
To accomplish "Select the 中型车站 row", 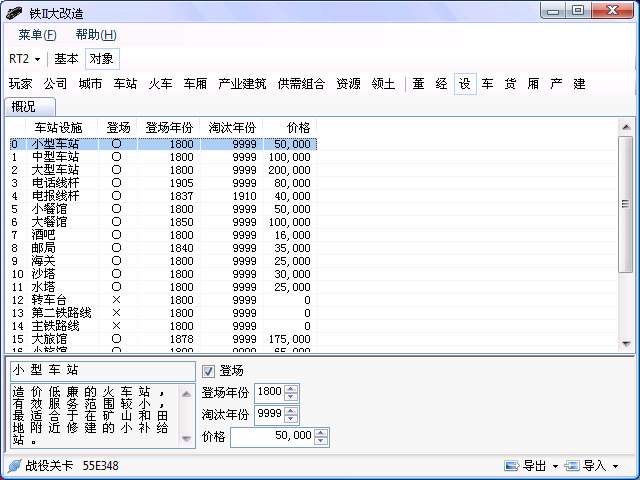I will point(163,157).
